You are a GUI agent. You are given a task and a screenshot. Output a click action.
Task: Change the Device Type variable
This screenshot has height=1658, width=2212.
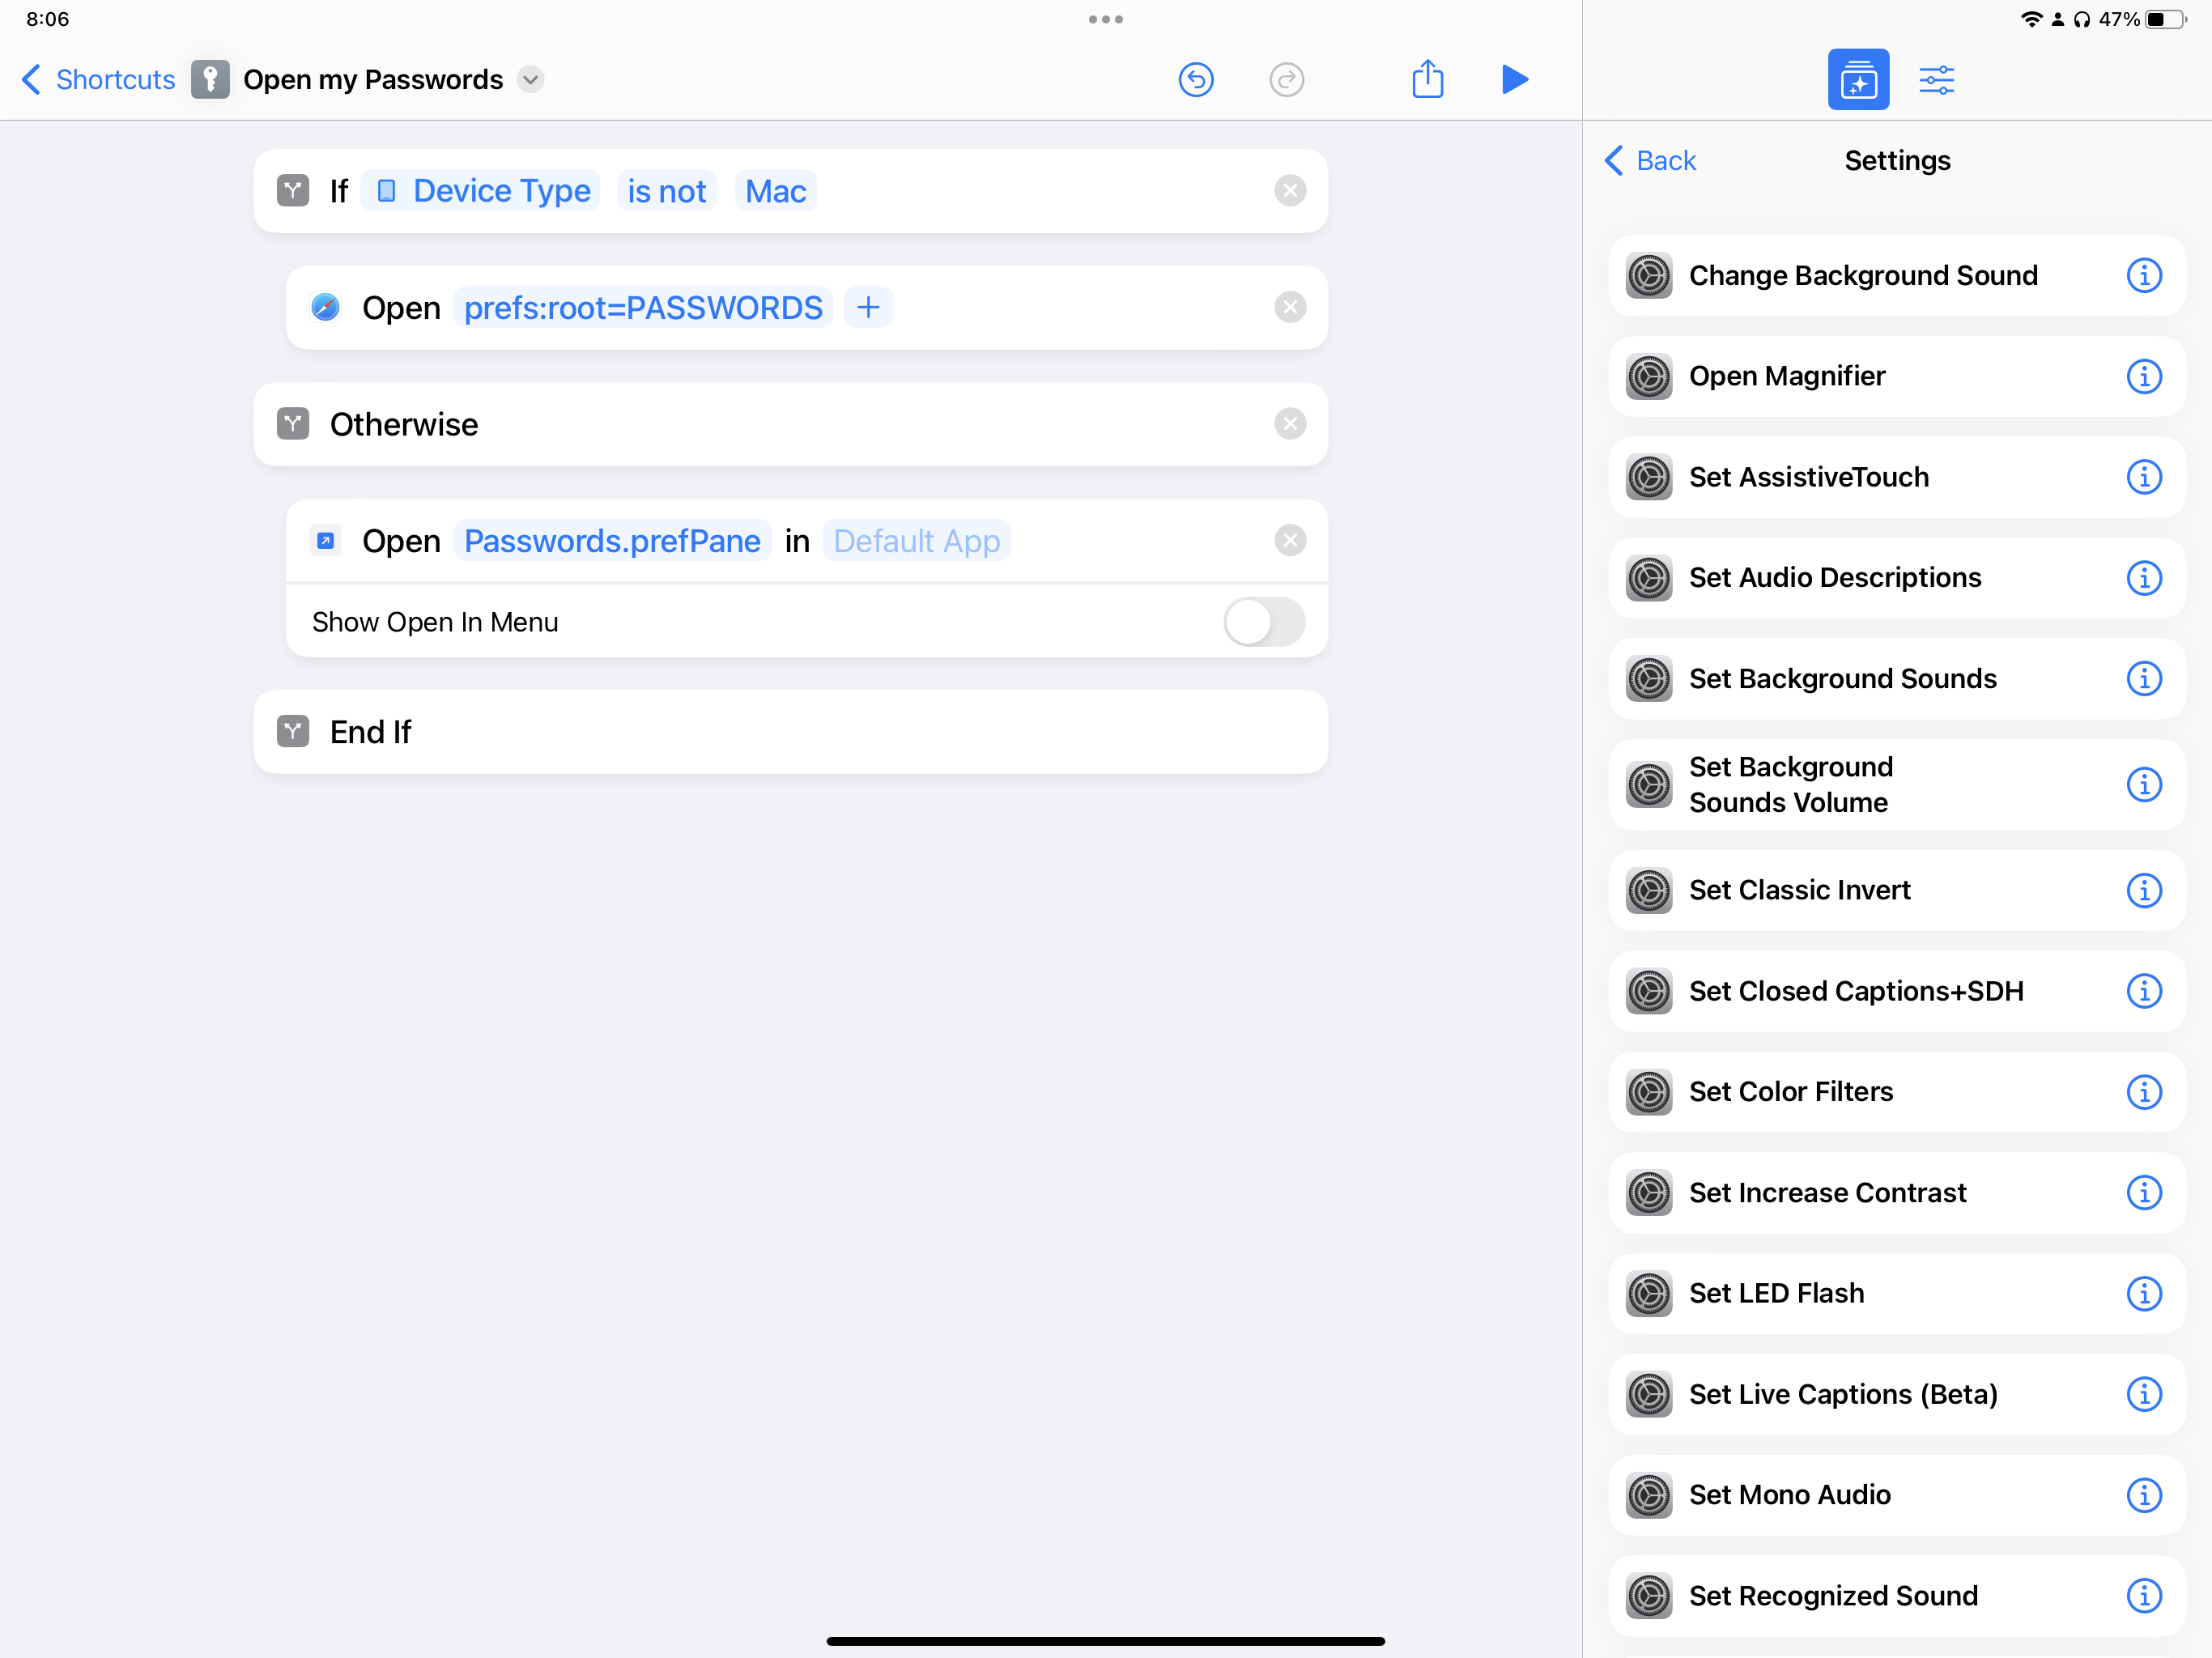(x=482, y=190)
